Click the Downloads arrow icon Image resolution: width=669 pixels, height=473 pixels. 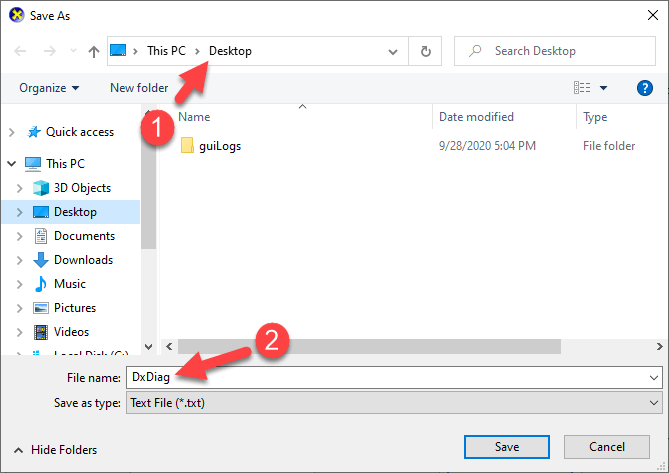pyautogui.click(x=41, y=260)
